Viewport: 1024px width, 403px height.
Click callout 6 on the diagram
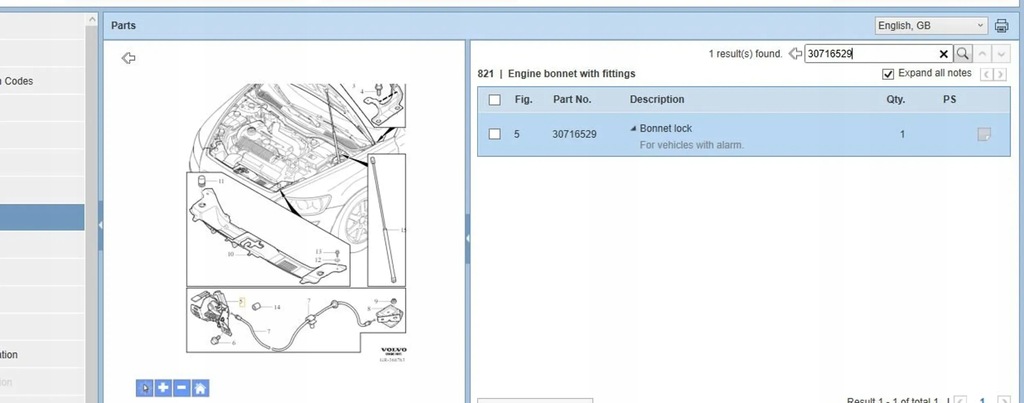click(234, 342)
